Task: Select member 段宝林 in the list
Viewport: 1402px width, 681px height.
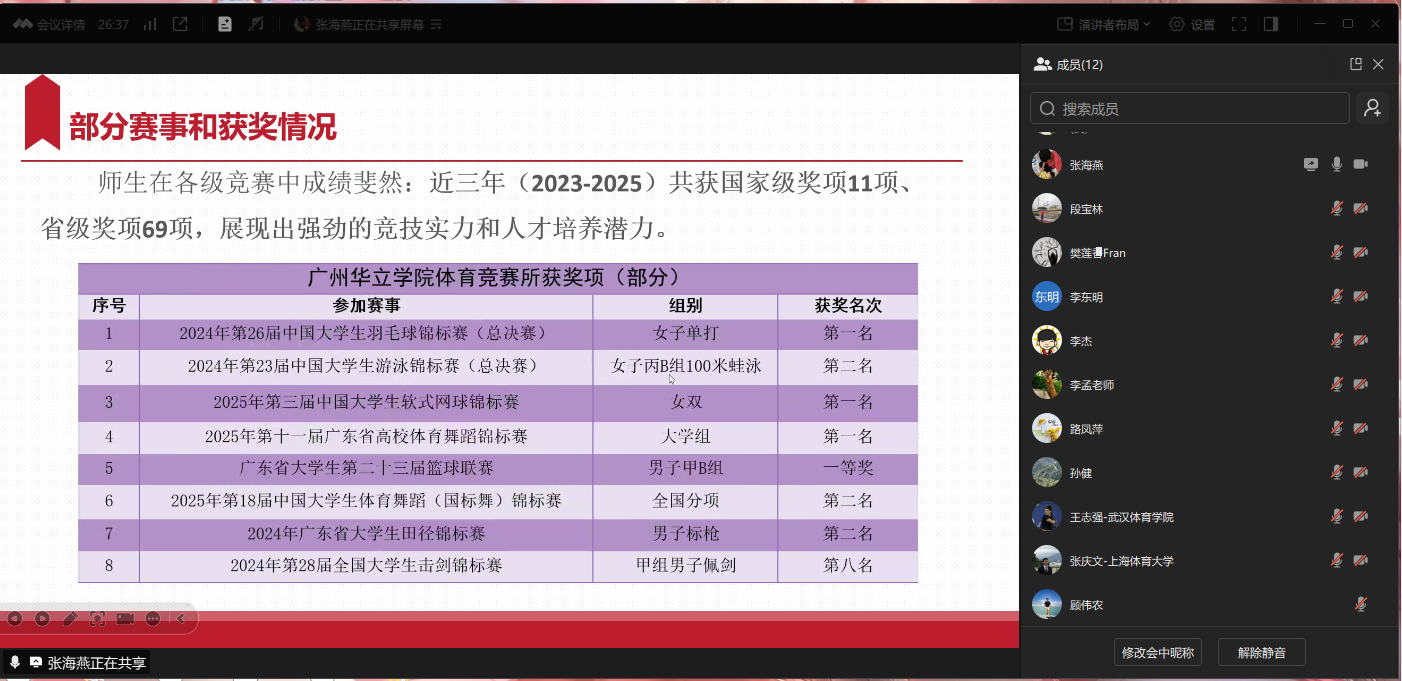Action: pyautogui.click(x=1209, y=208)
